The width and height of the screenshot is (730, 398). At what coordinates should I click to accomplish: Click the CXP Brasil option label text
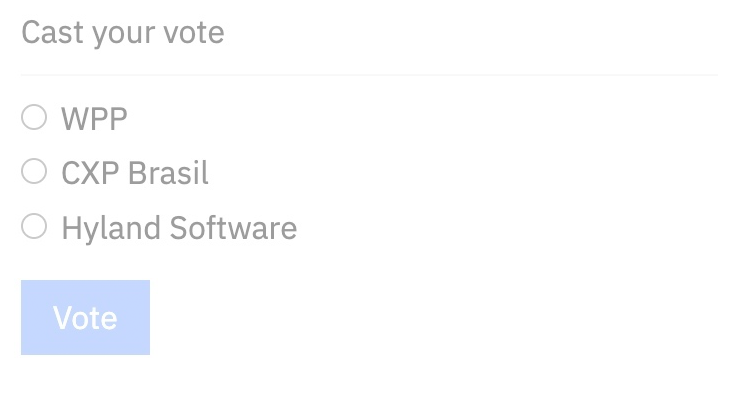(135, 173)
